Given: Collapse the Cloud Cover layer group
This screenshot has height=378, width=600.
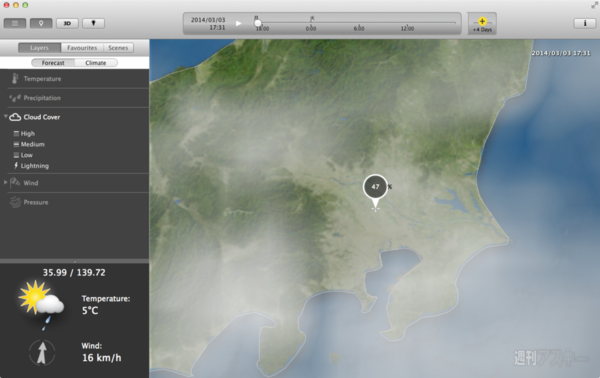Looking at the screenshot, I should tap(6, 116).
